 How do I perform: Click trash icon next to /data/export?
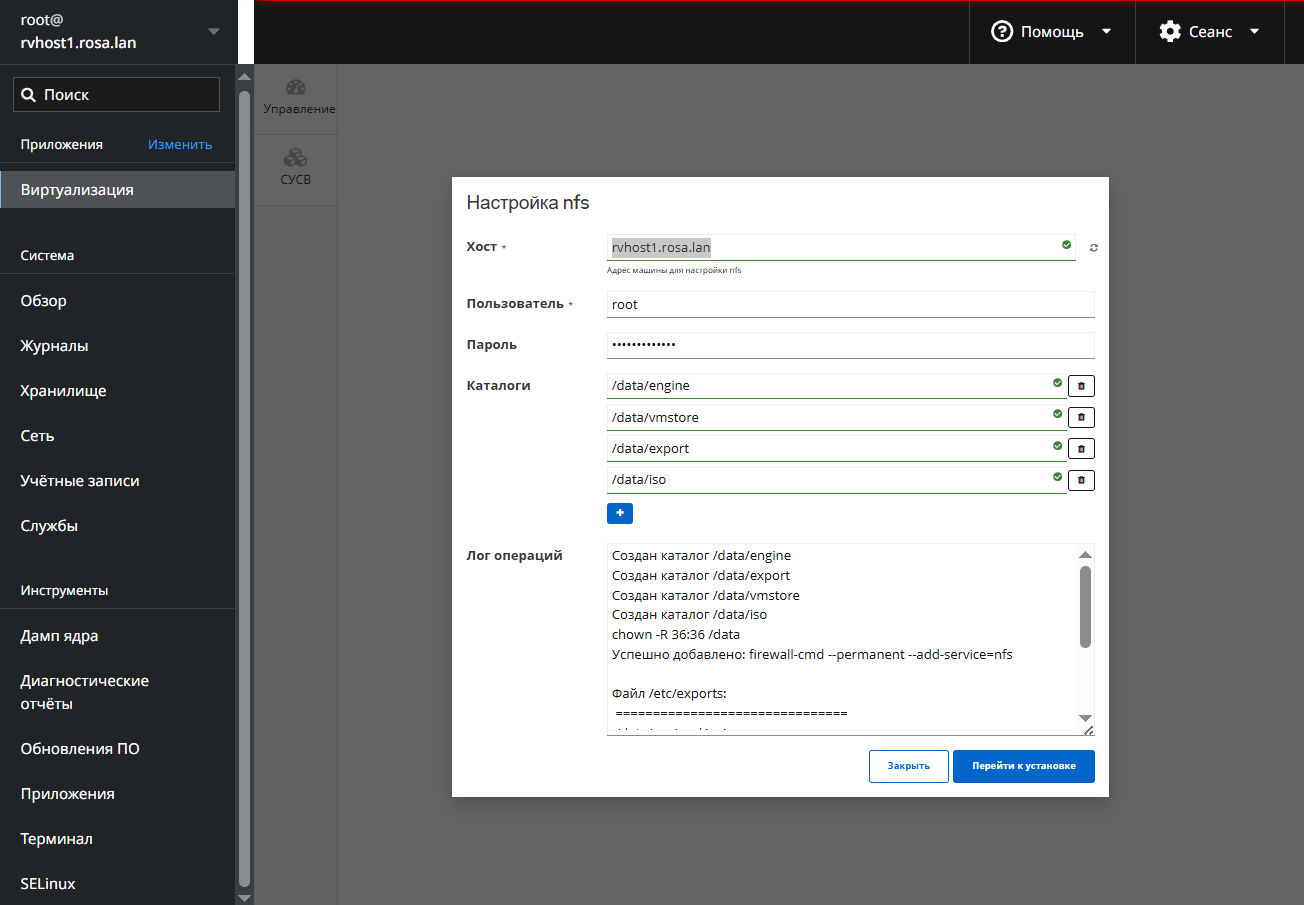tap(1081, 449)
